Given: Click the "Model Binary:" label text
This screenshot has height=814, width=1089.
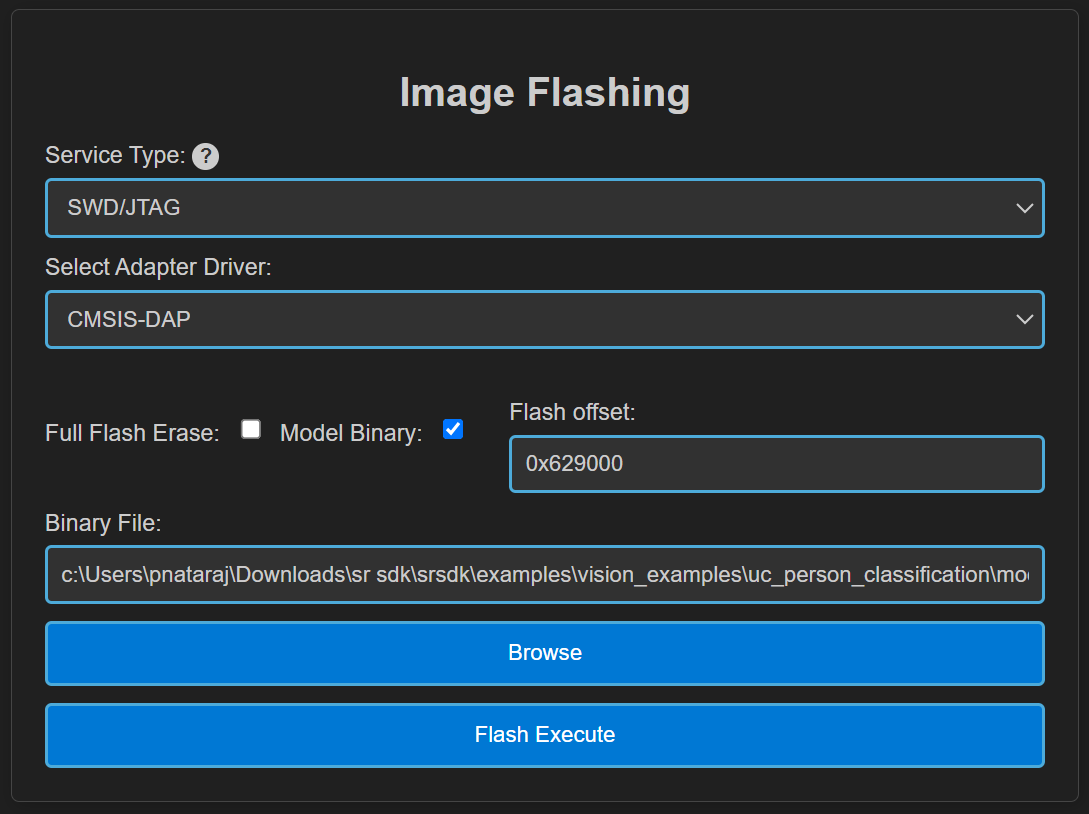Looking at the screenshot, I should (x=351, y=433).
